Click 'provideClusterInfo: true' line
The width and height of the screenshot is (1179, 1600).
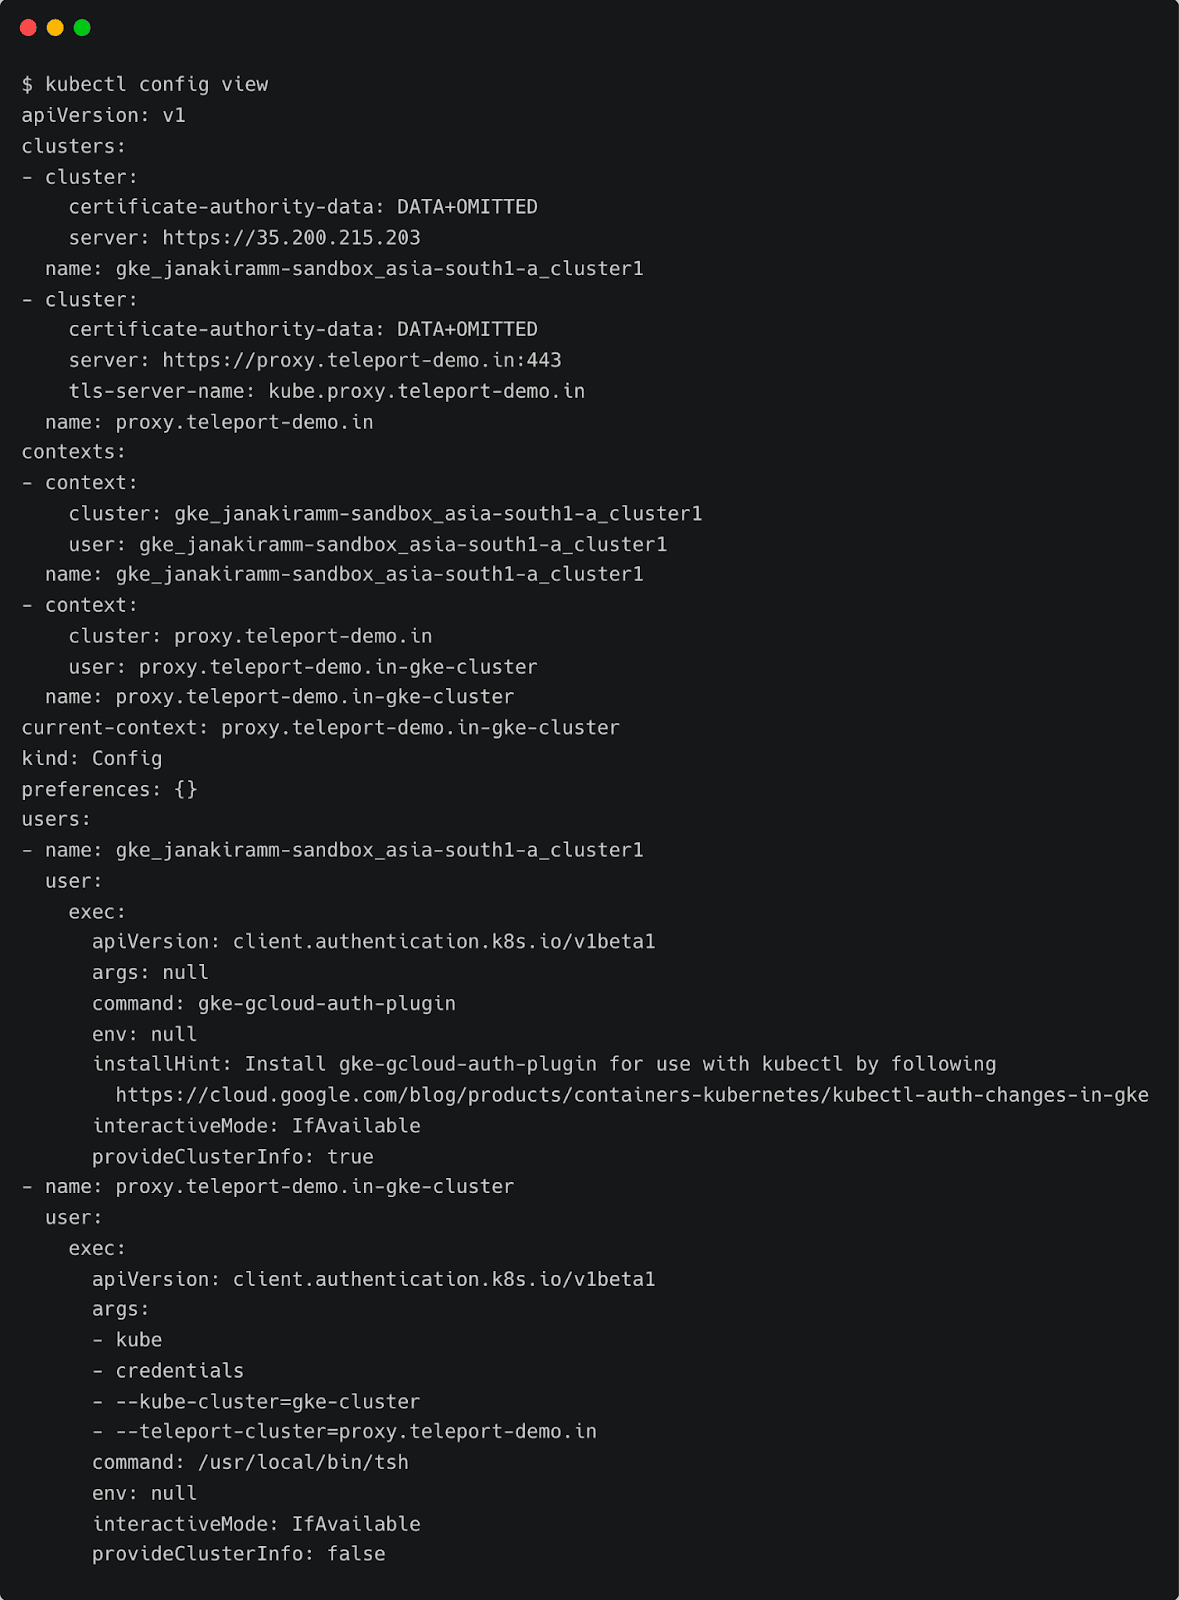click(232, 1156)
